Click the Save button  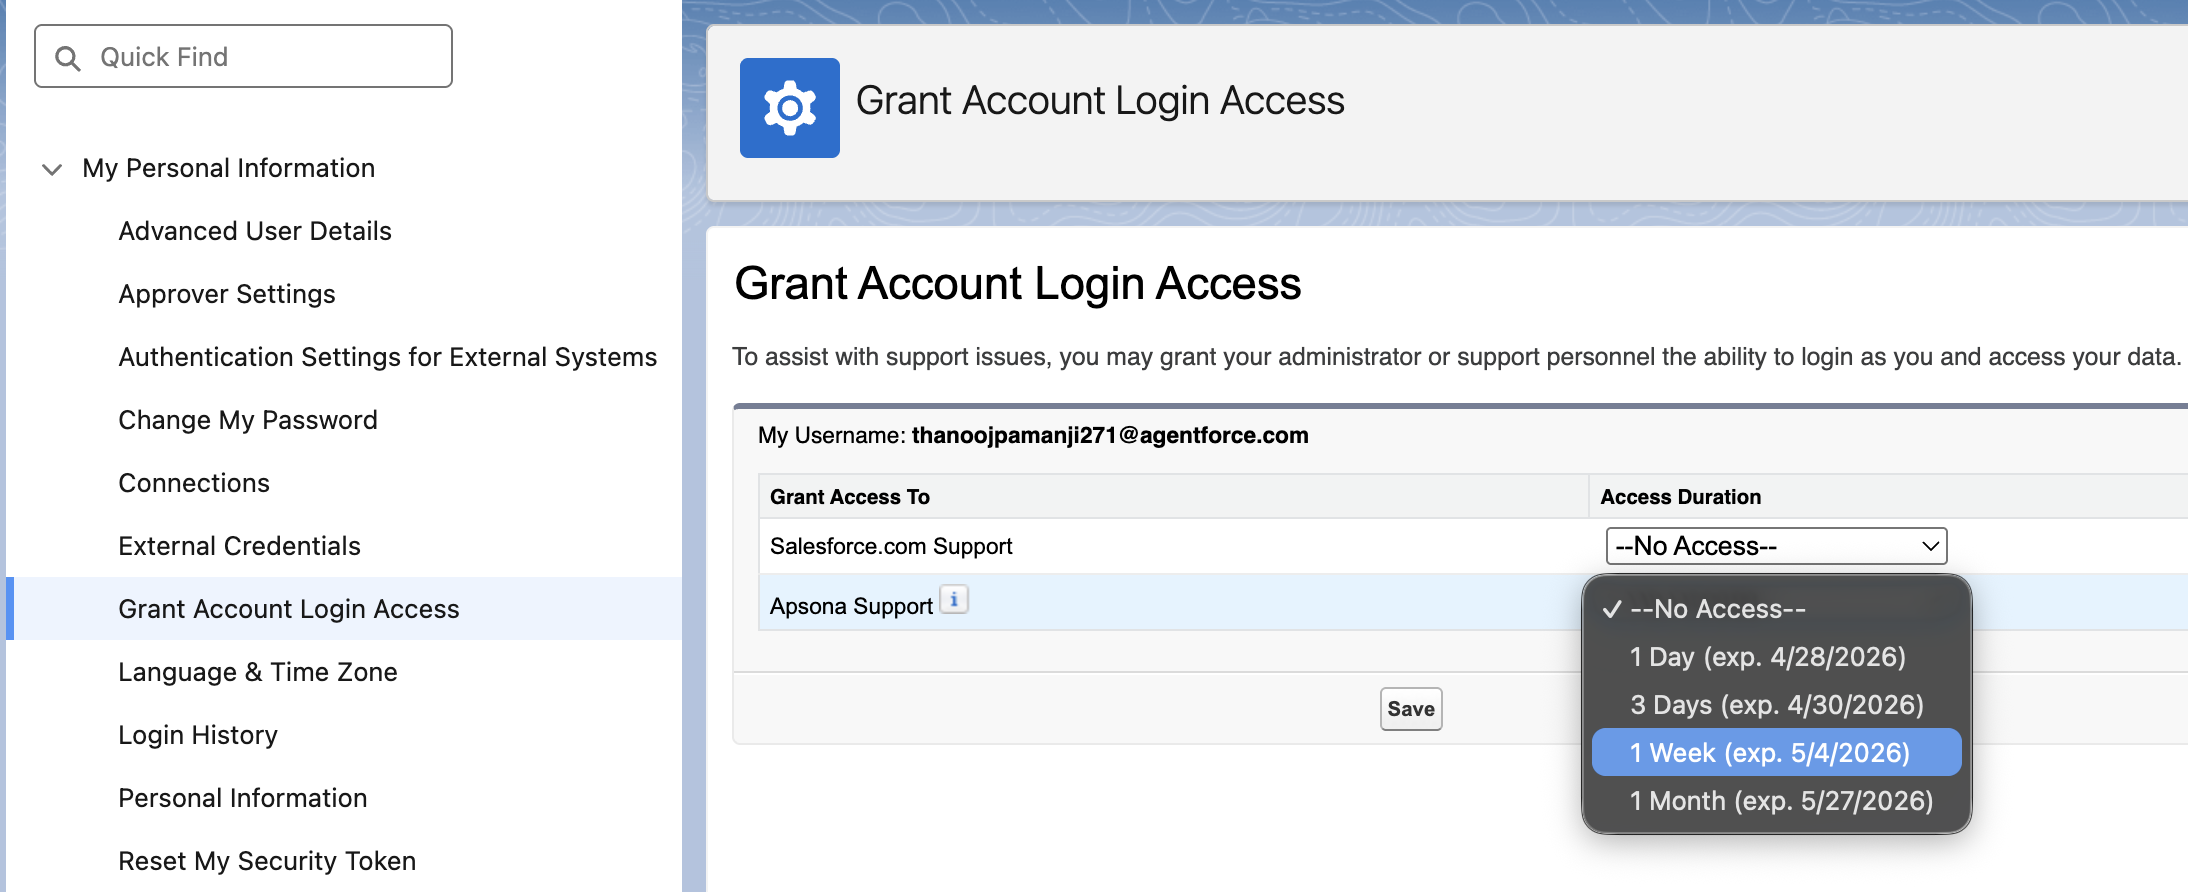pos(1411,709)
